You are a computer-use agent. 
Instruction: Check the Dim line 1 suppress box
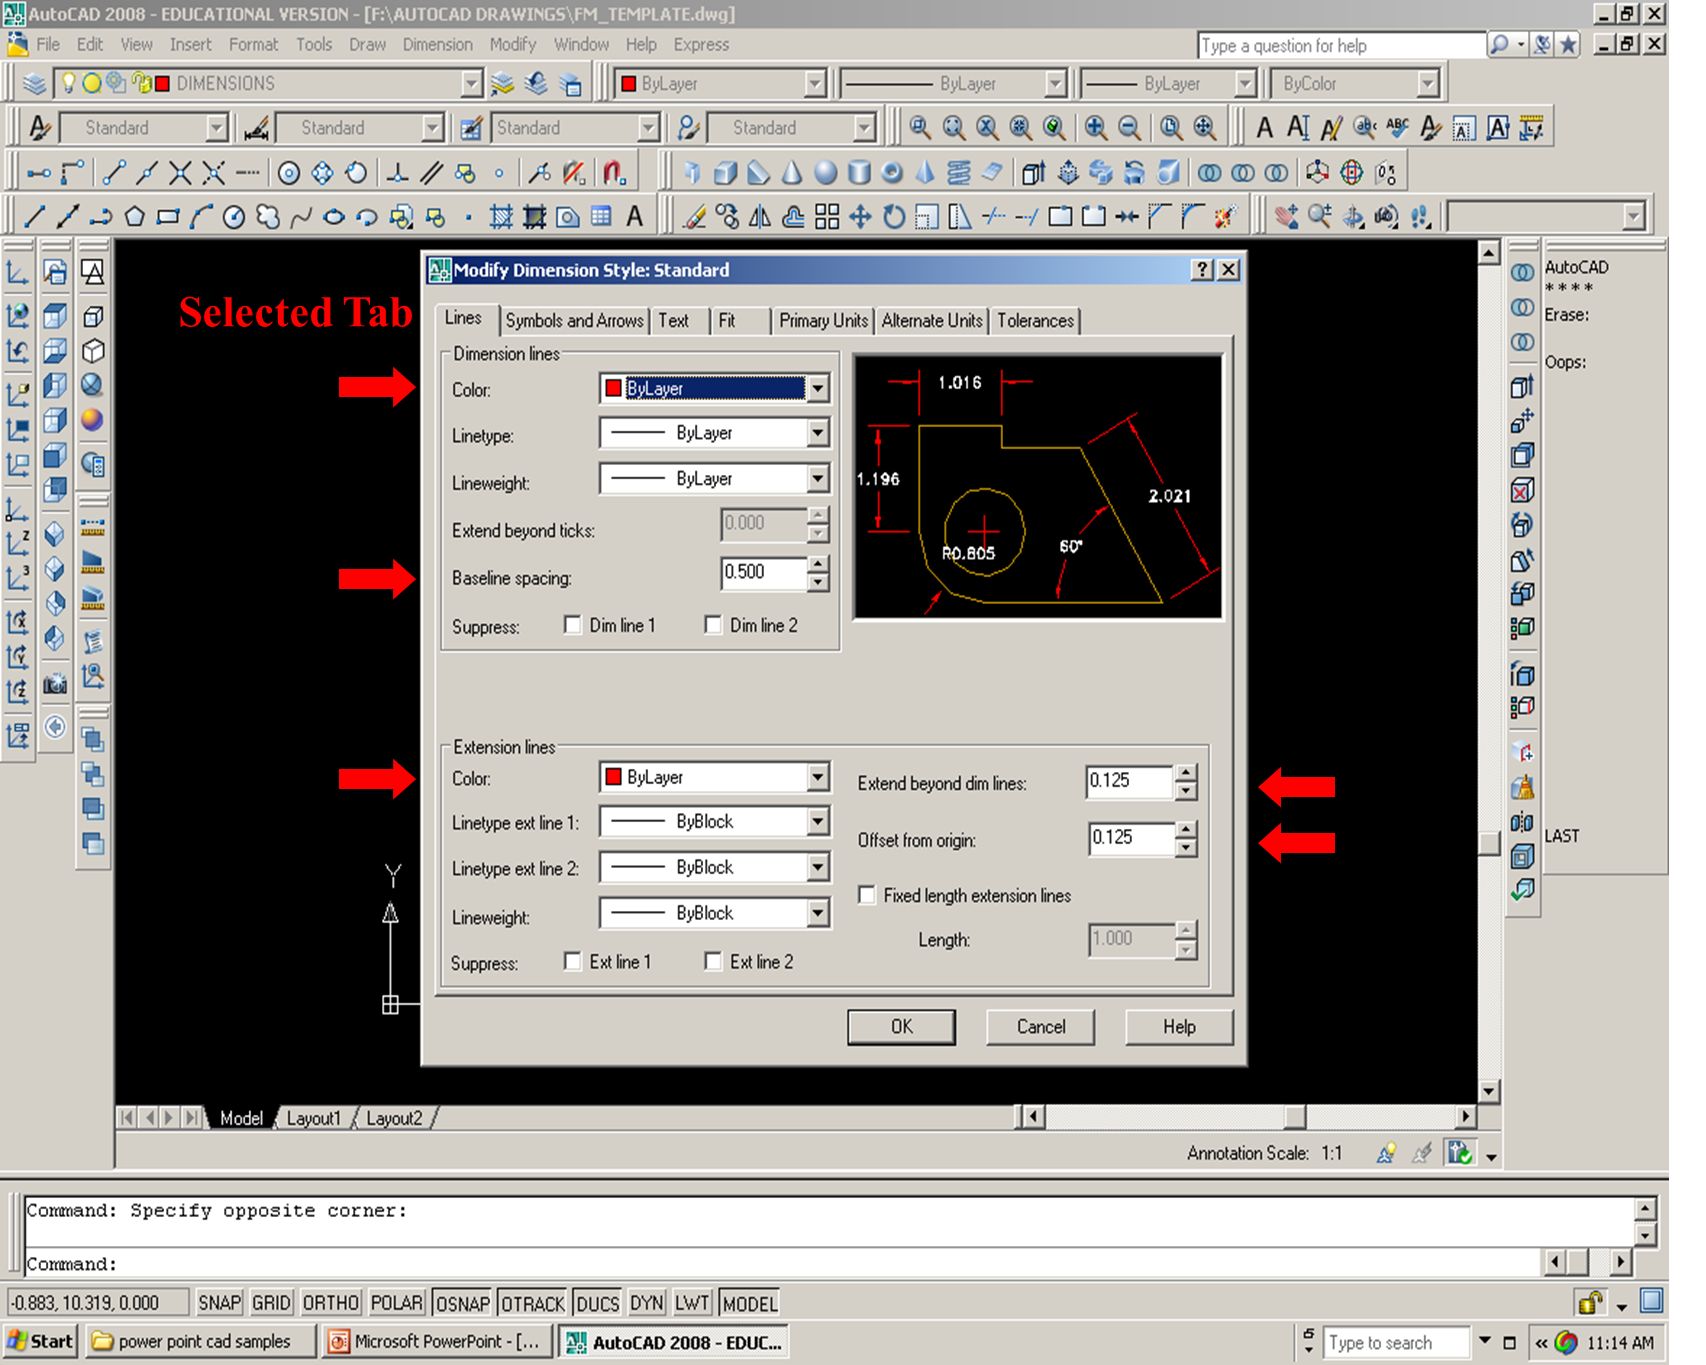click(x=573, y=625)
